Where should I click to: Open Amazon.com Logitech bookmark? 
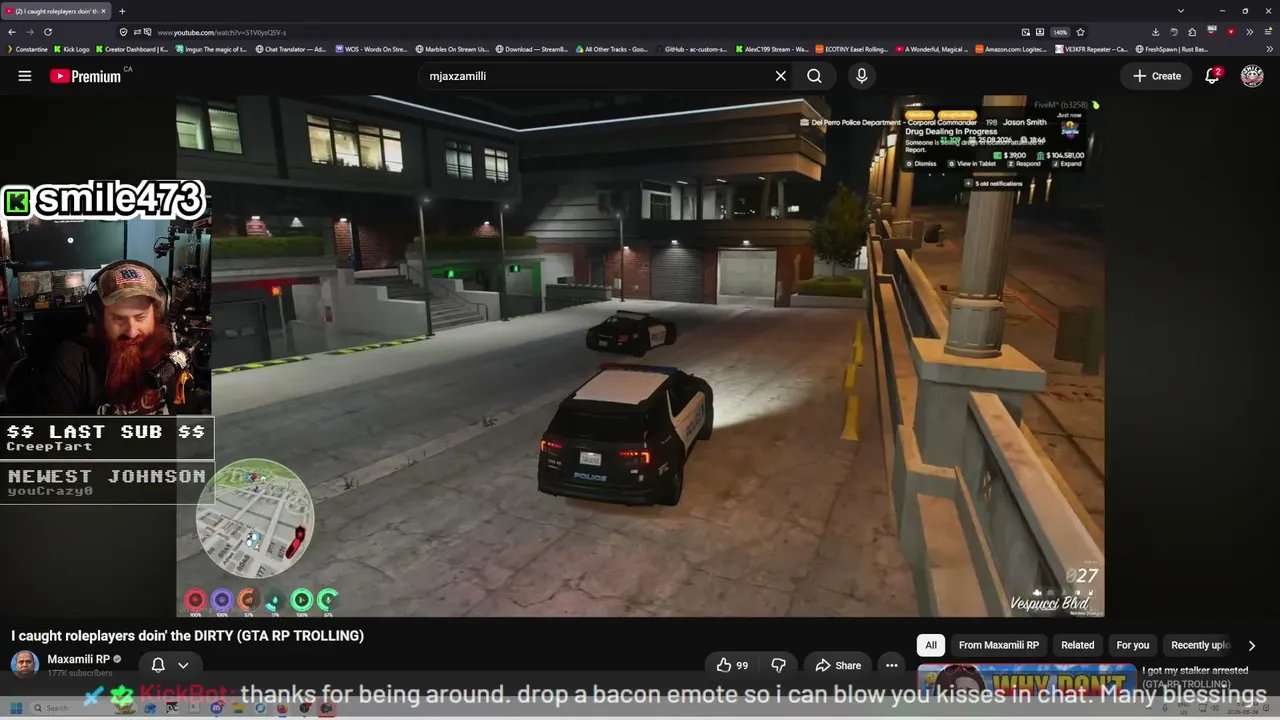(x=1011, y=49)
